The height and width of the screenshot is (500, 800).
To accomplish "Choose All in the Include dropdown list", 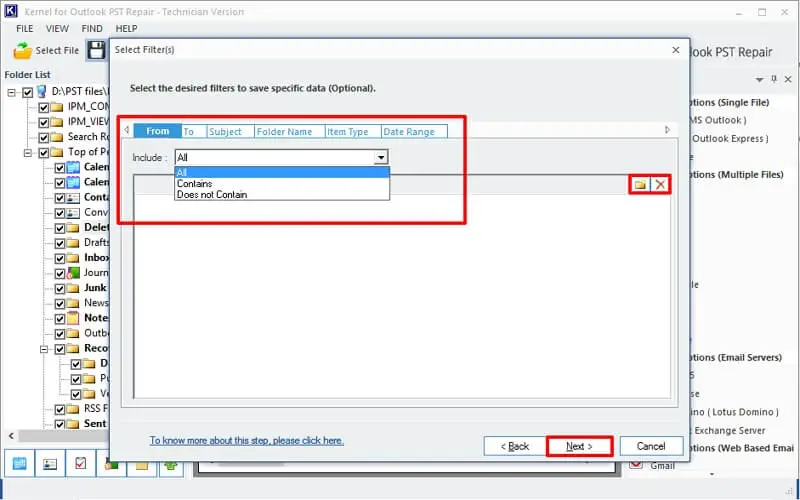I will click(282, 172).
